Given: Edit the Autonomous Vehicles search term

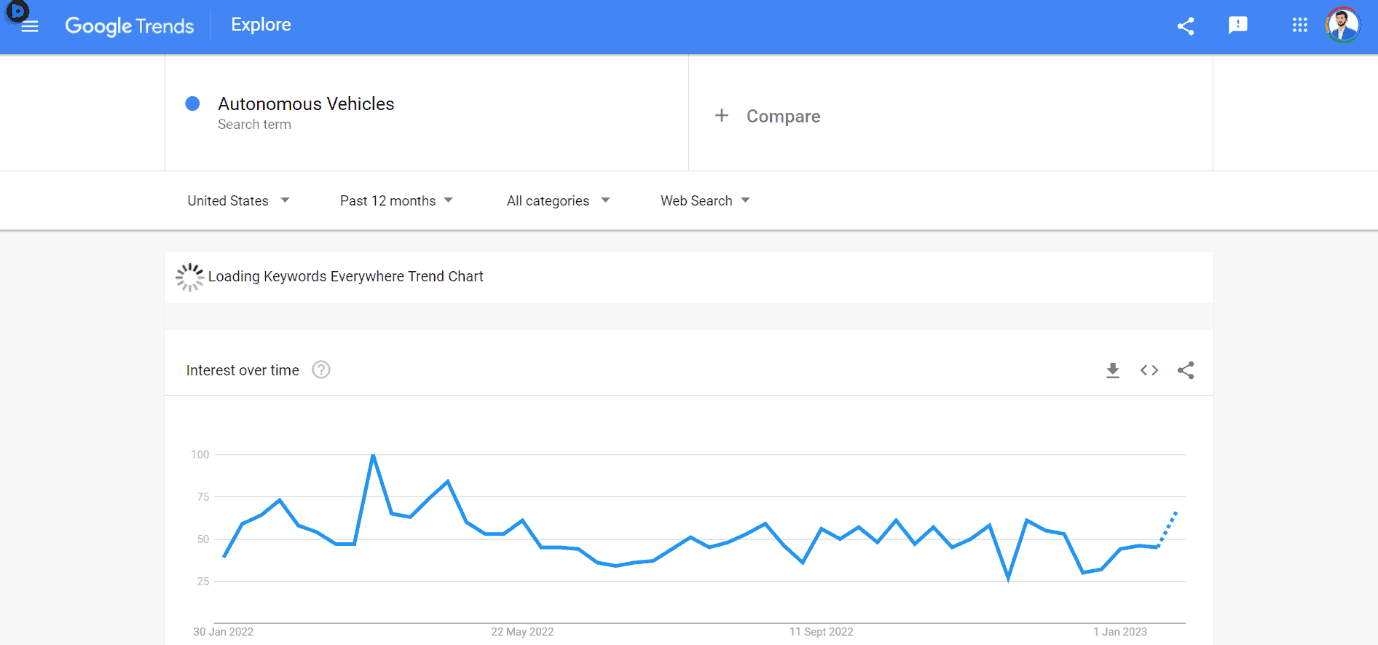Looking at the screenshot, I should pyautogui.click(x=306, y=104).
